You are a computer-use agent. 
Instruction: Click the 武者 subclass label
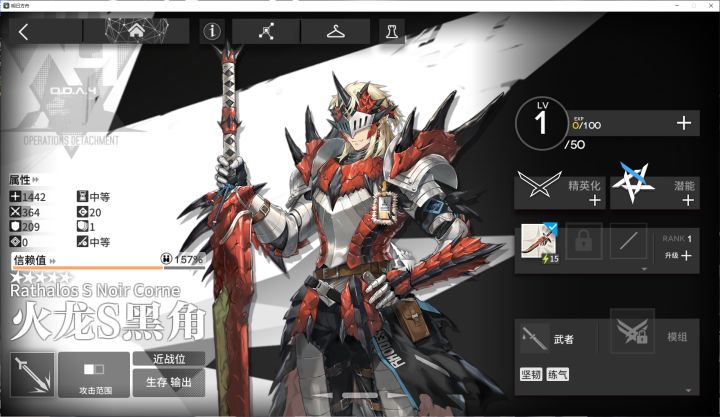[563, 339]
